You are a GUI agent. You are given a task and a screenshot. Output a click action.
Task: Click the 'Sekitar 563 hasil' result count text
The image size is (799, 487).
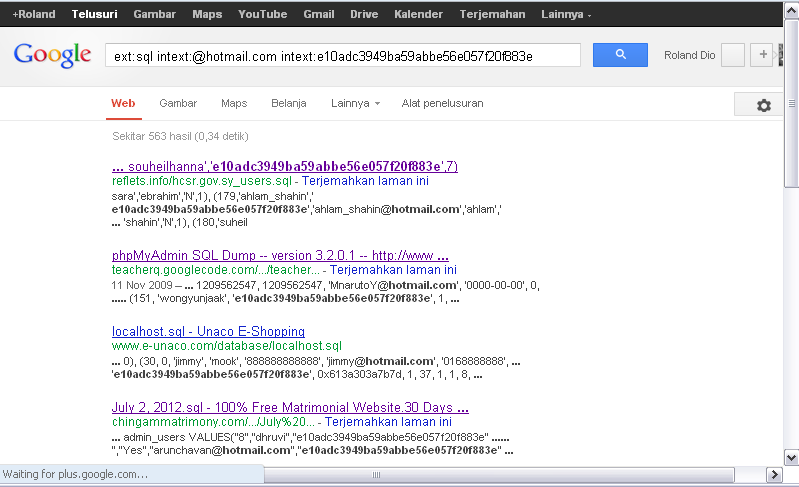pyautogui.click(x=180, y=136)
